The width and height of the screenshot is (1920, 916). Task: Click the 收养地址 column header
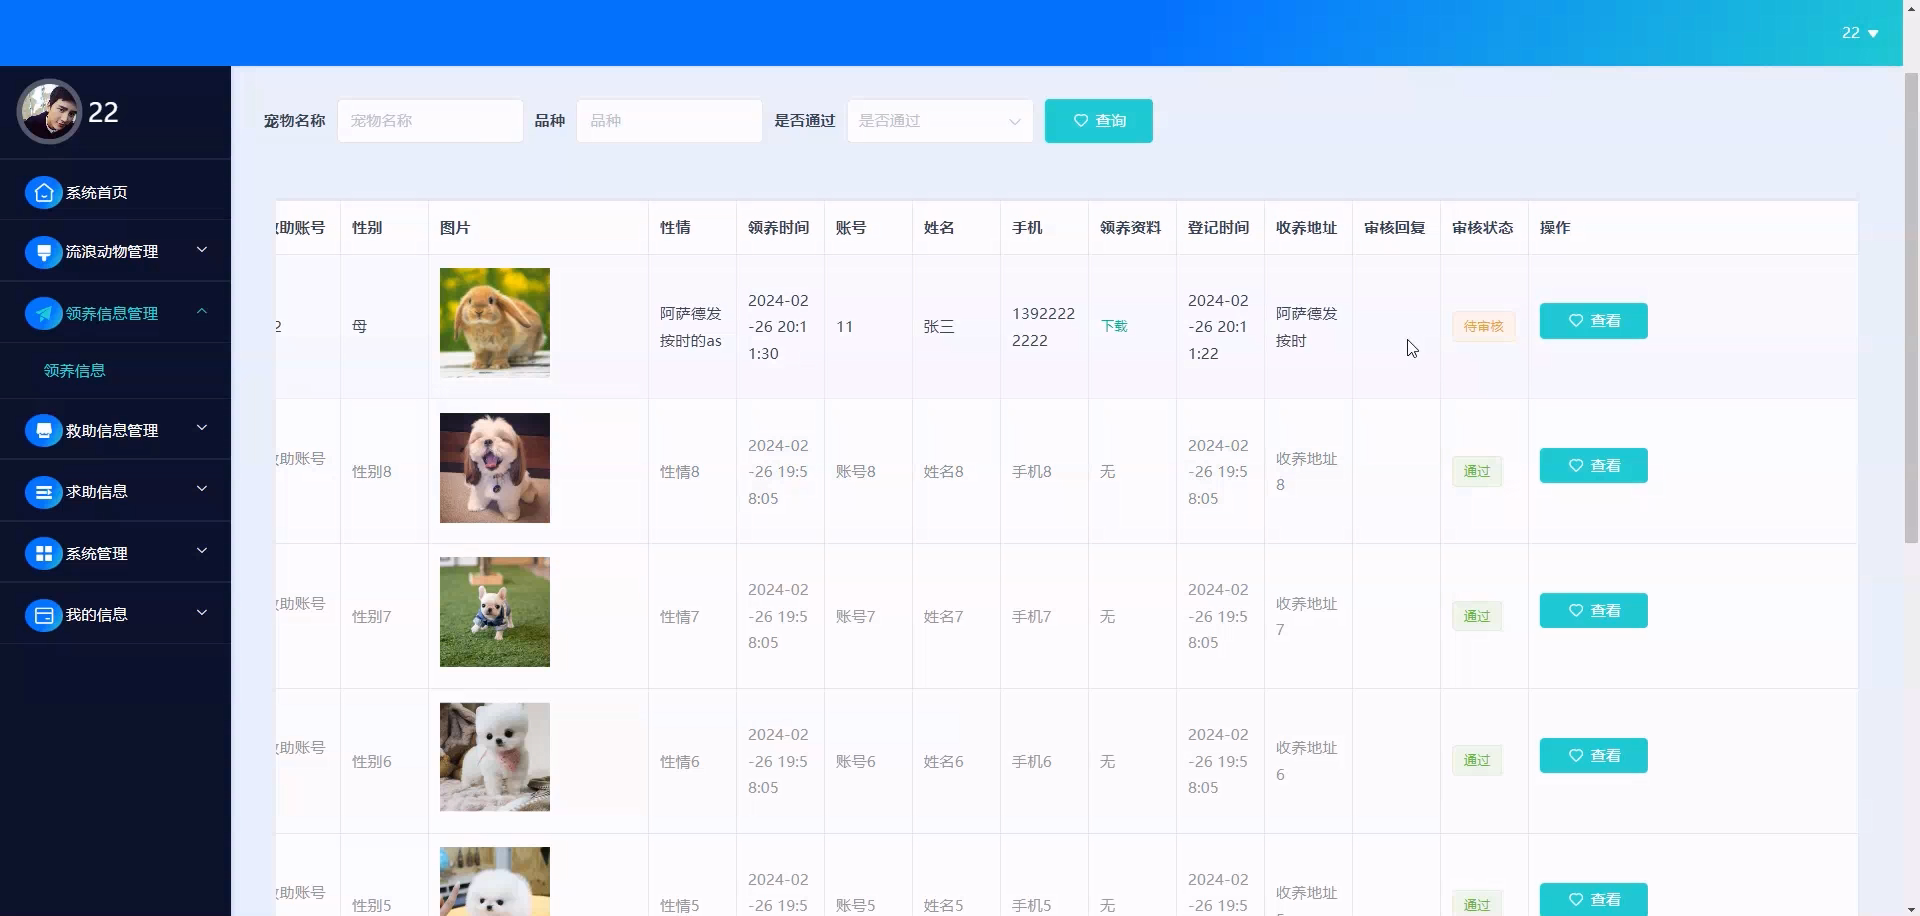pos(1306,228)
